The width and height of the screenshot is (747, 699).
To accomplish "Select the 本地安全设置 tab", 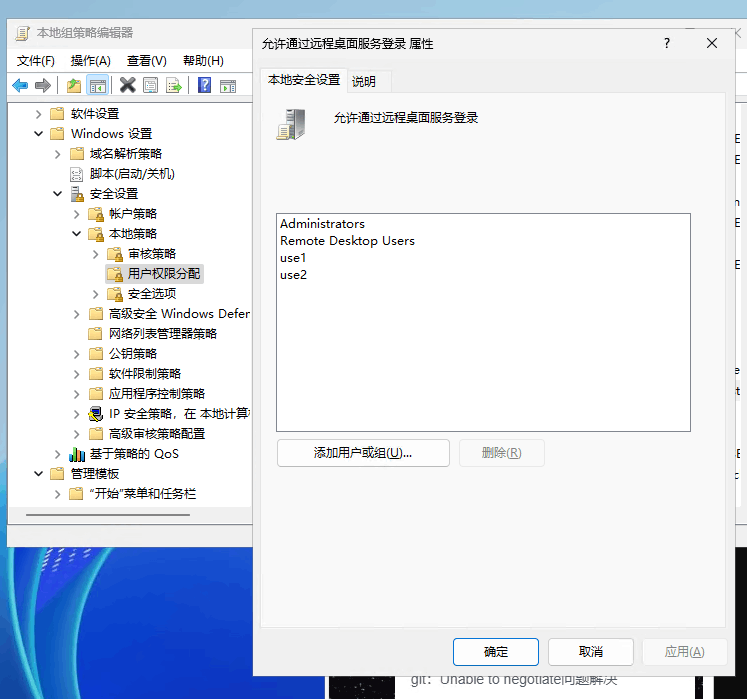I will coord(304,80).
